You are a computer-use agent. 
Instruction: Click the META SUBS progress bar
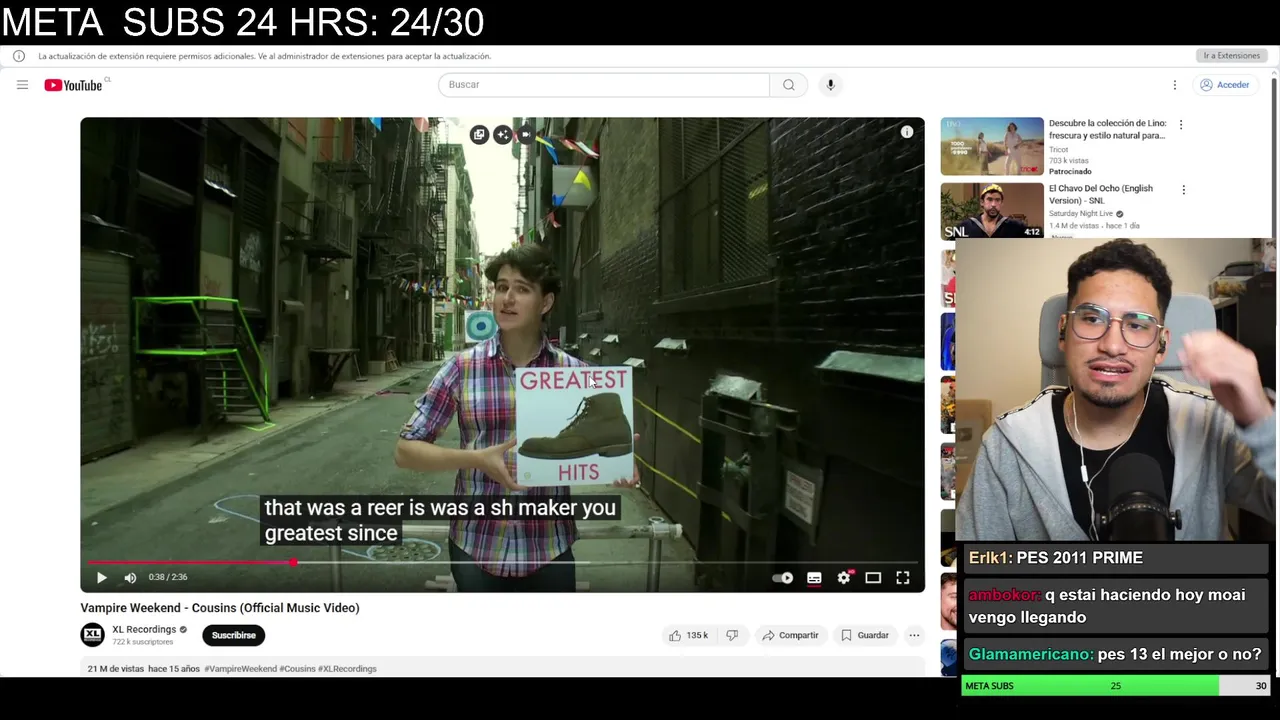click(x=1115, y=686)
